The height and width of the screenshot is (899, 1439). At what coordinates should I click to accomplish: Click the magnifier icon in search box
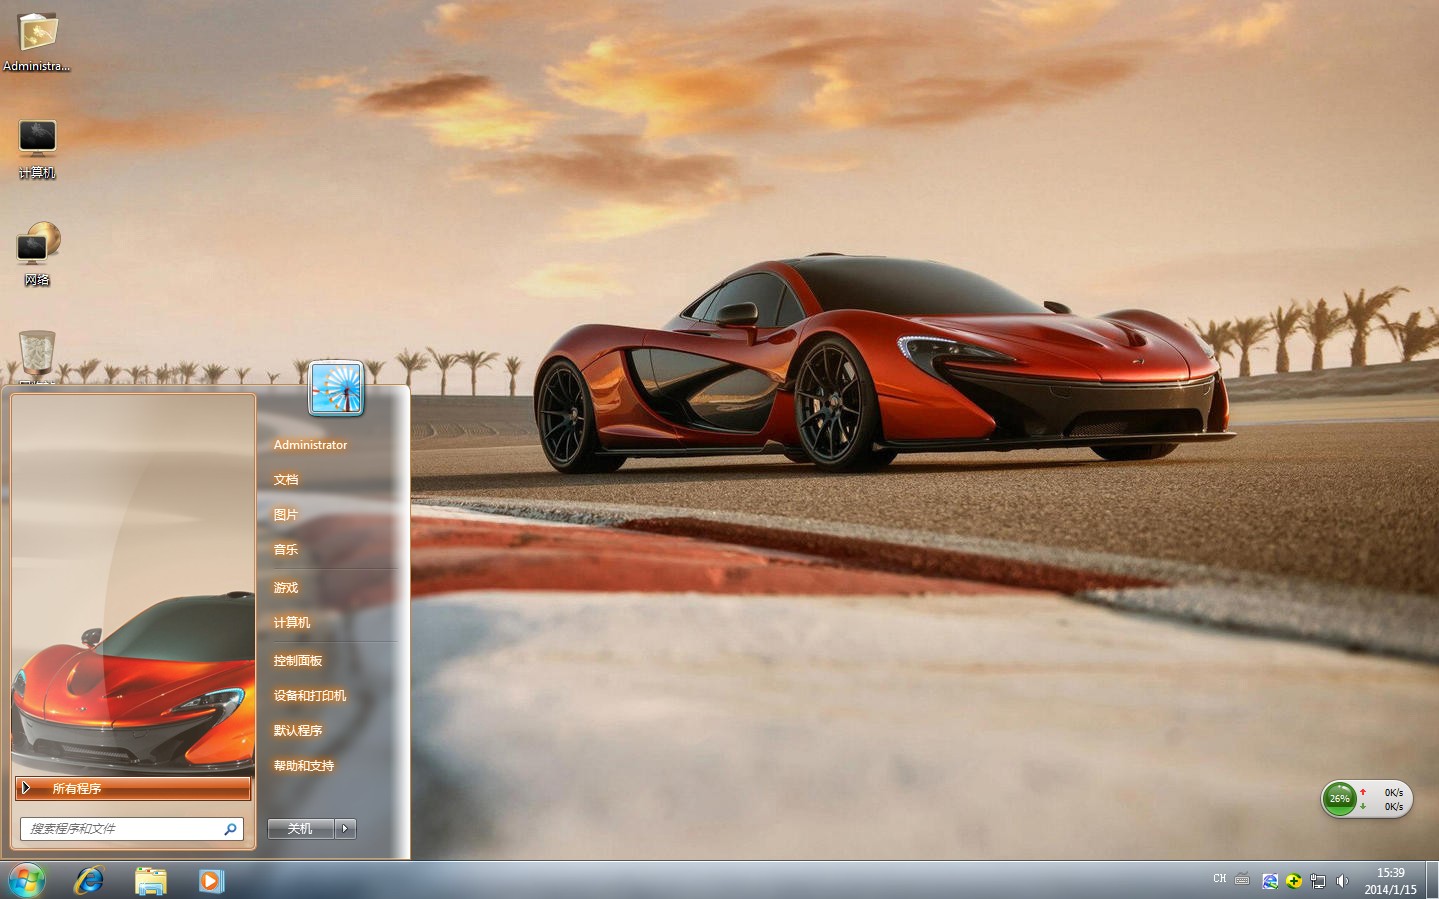(230, 829)
